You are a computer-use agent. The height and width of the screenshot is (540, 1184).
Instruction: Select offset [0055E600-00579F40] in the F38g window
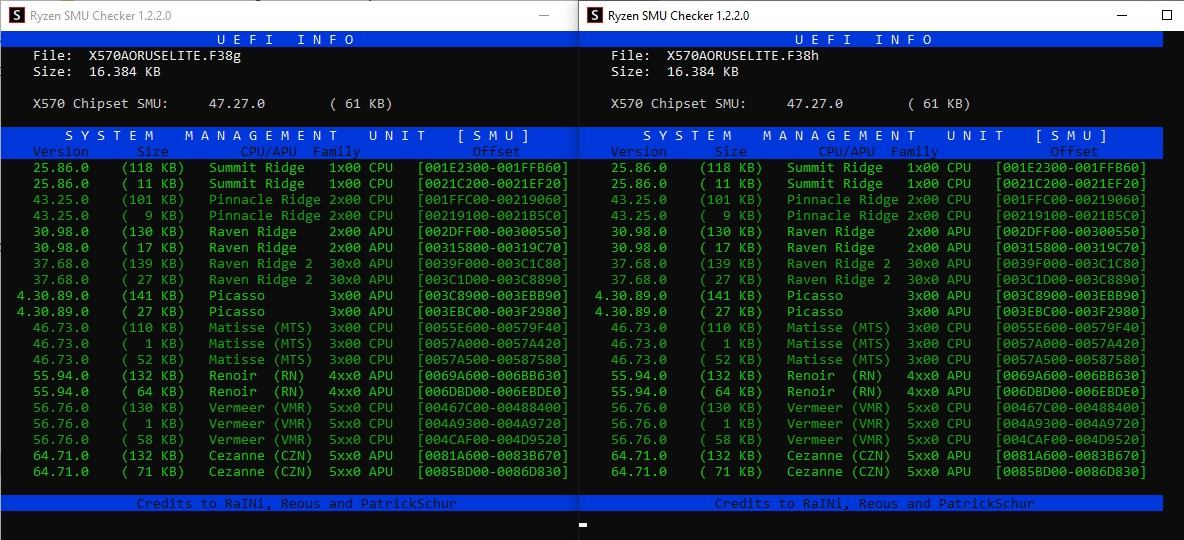pyautogui.click(x=492, y=328)
